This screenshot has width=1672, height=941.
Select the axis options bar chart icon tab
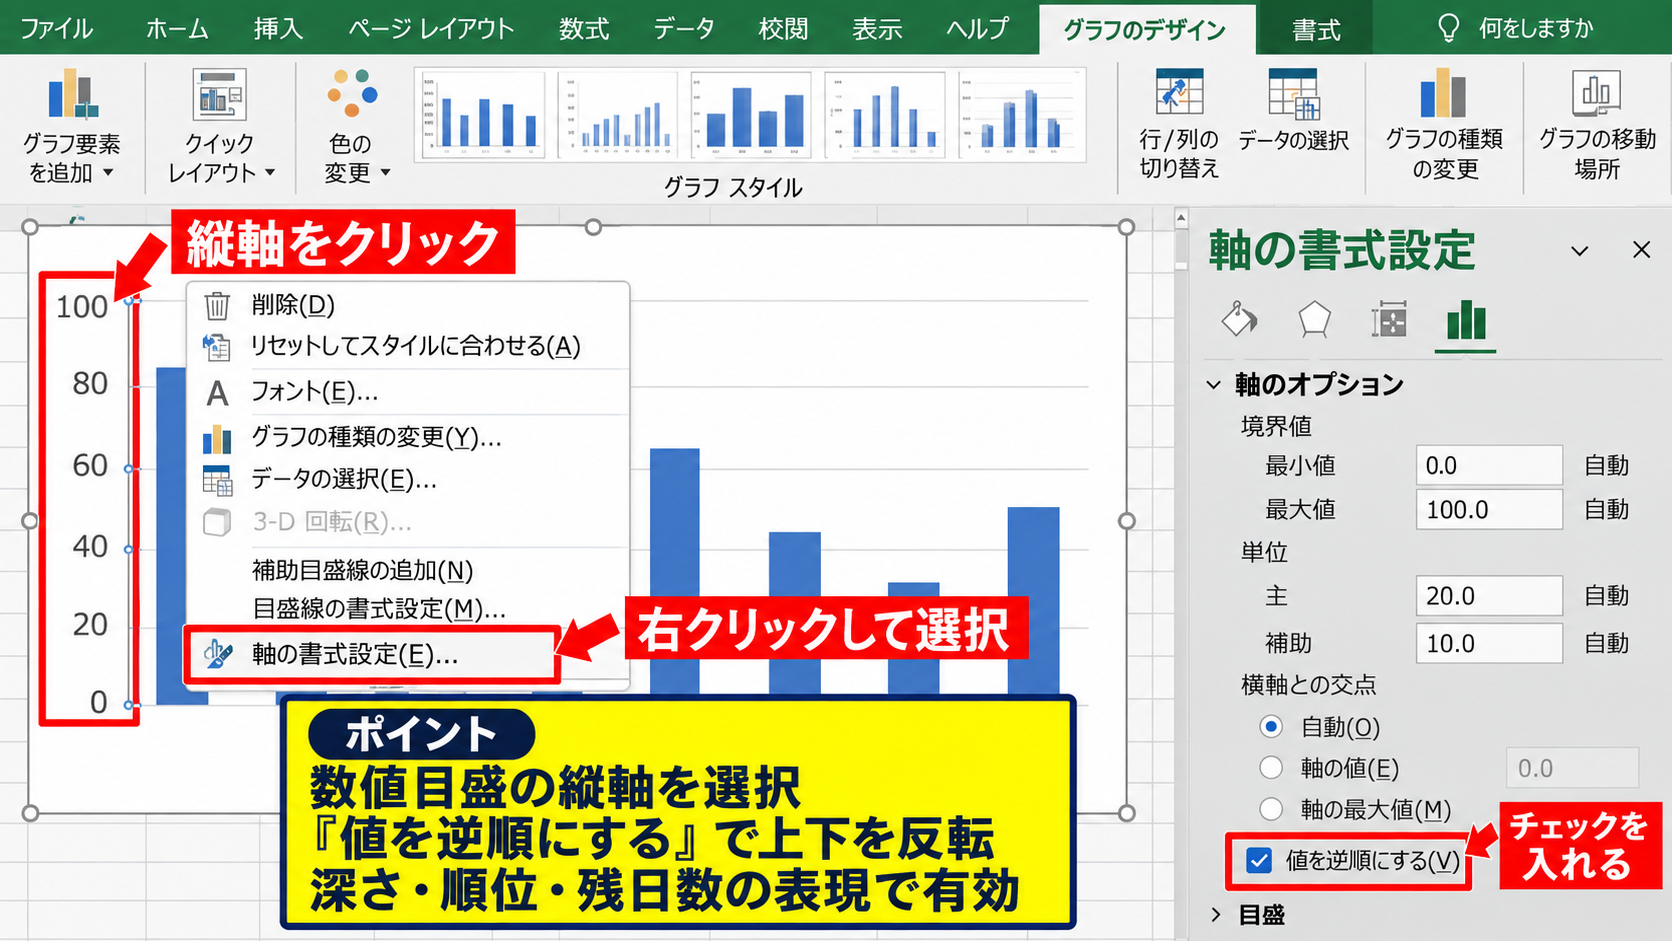[x=1466, y=321]
